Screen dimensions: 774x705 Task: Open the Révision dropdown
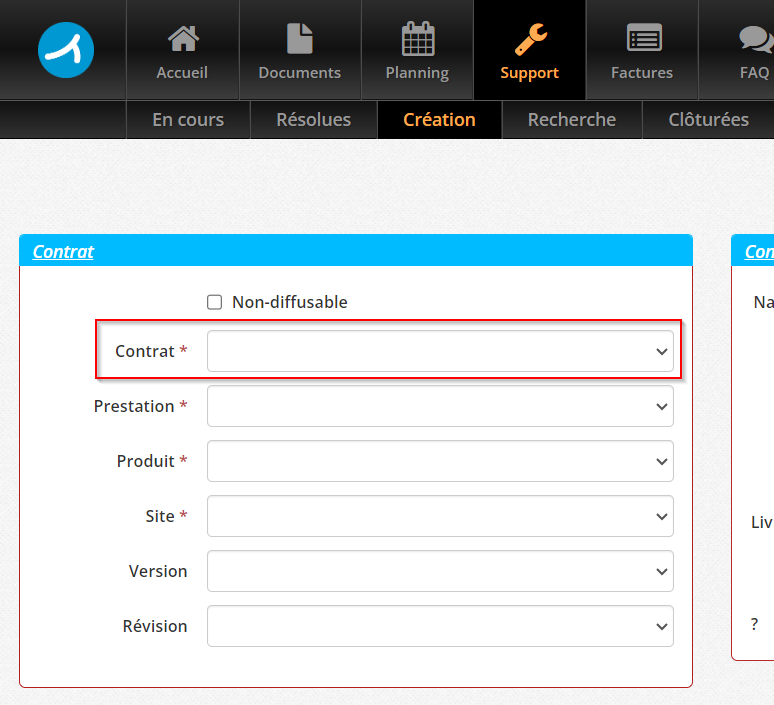[440, 626]
